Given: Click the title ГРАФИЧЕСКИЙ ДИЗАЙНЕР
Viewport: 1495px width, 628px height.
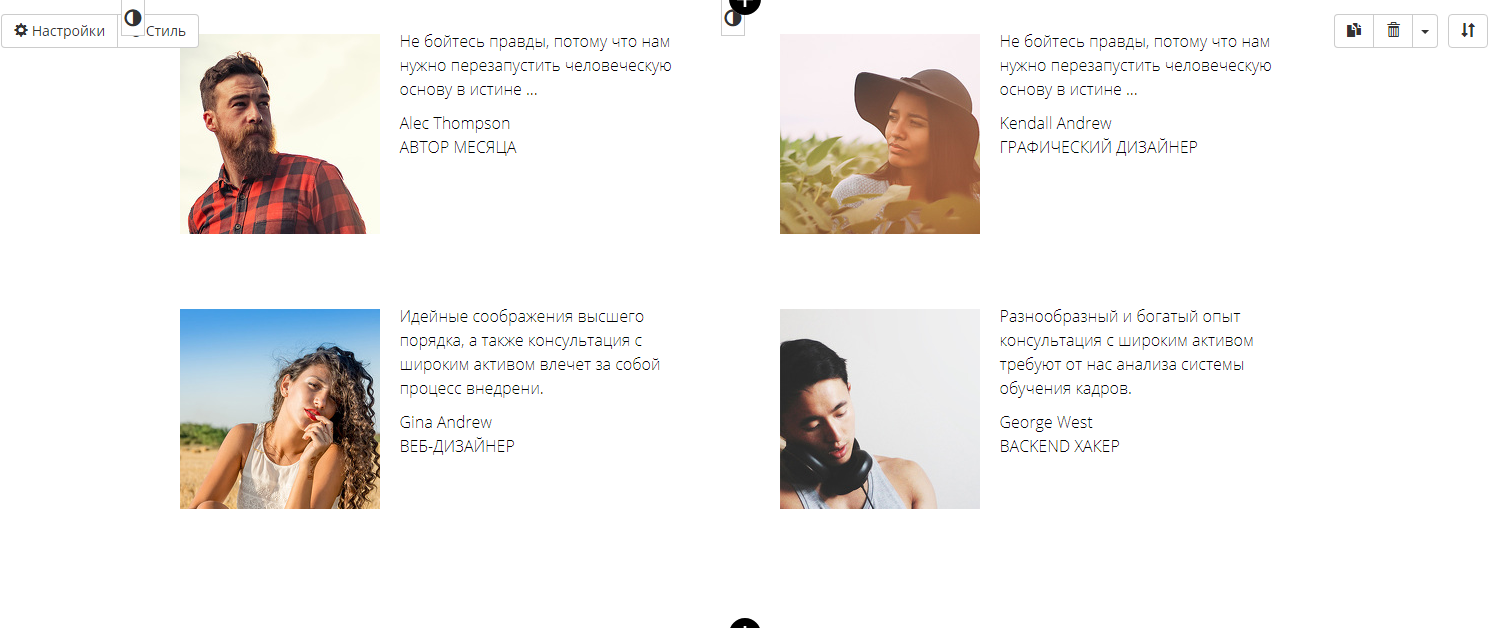Looking at the screenshot, I should coord(1099,147).
